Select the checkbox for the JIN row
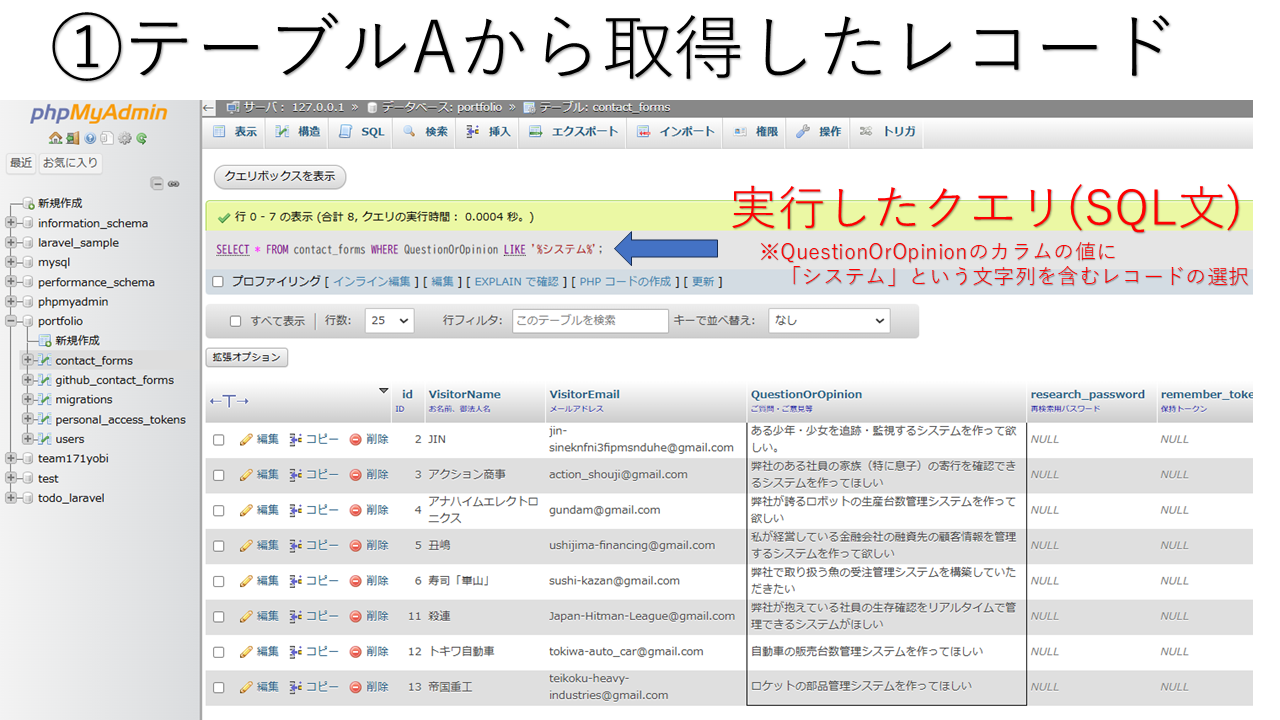 coord(219,439)
